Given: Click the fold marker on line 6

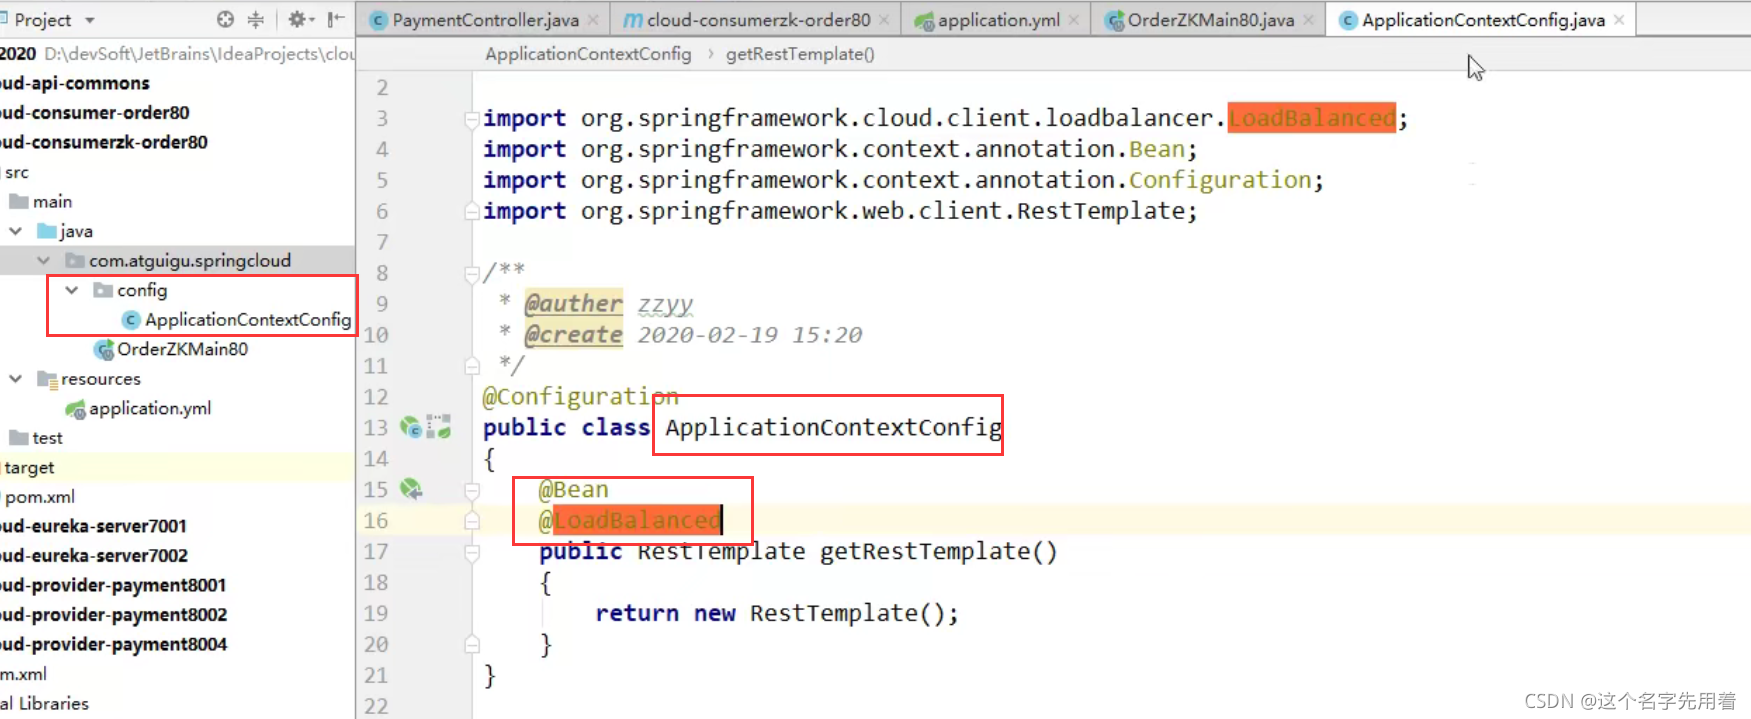Looking at the screenshot, I should (x=471, y=211).
